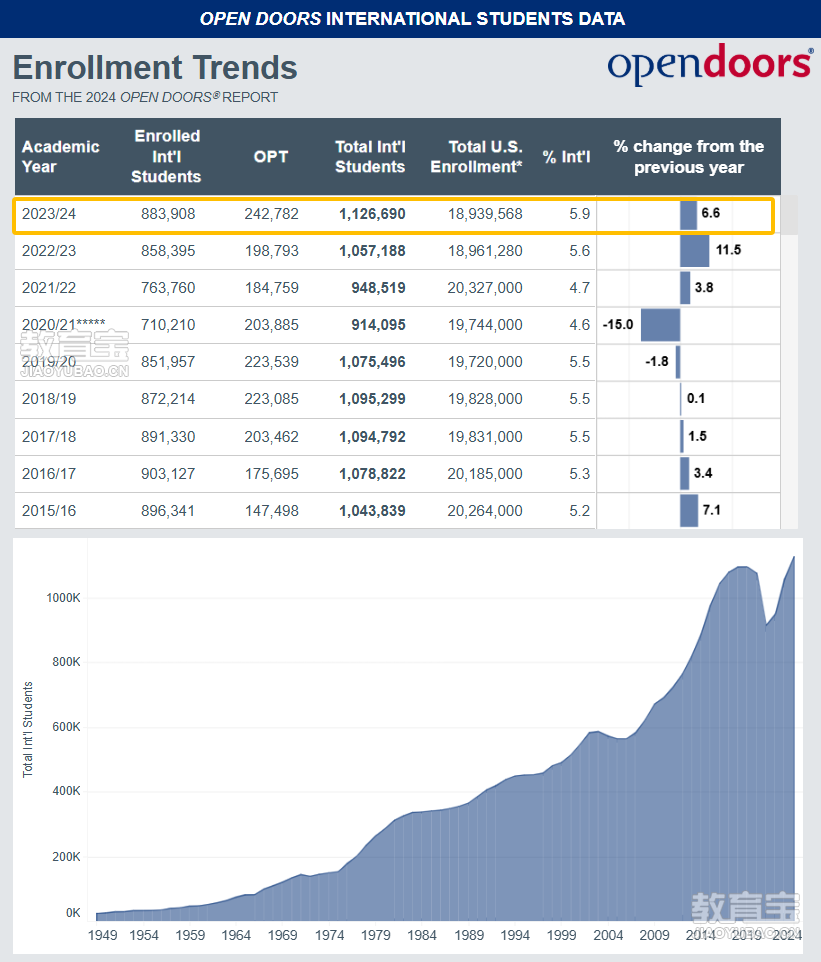Click the 1000K y-axis label

click(x=63, y=598)
